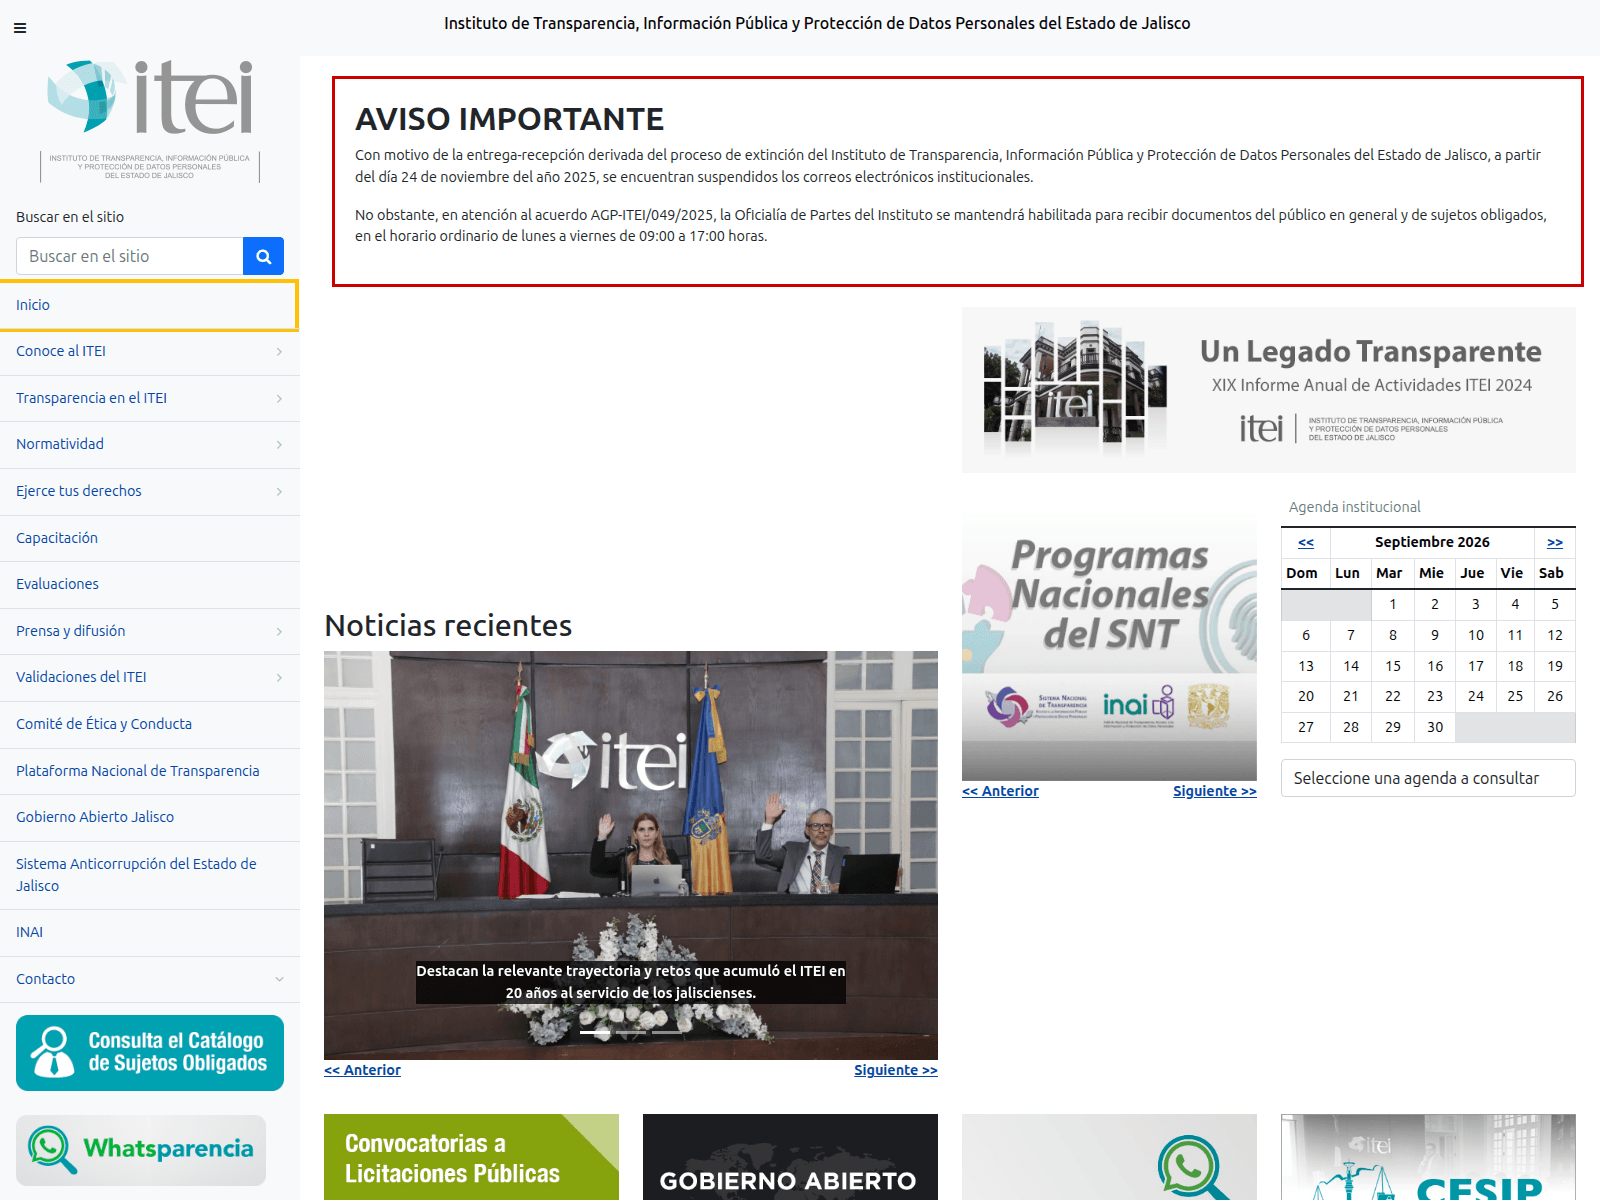Open the Evaluaciones menu item
The height and width of the screenshot is (1200, 1600).
(x=150, y=584)
